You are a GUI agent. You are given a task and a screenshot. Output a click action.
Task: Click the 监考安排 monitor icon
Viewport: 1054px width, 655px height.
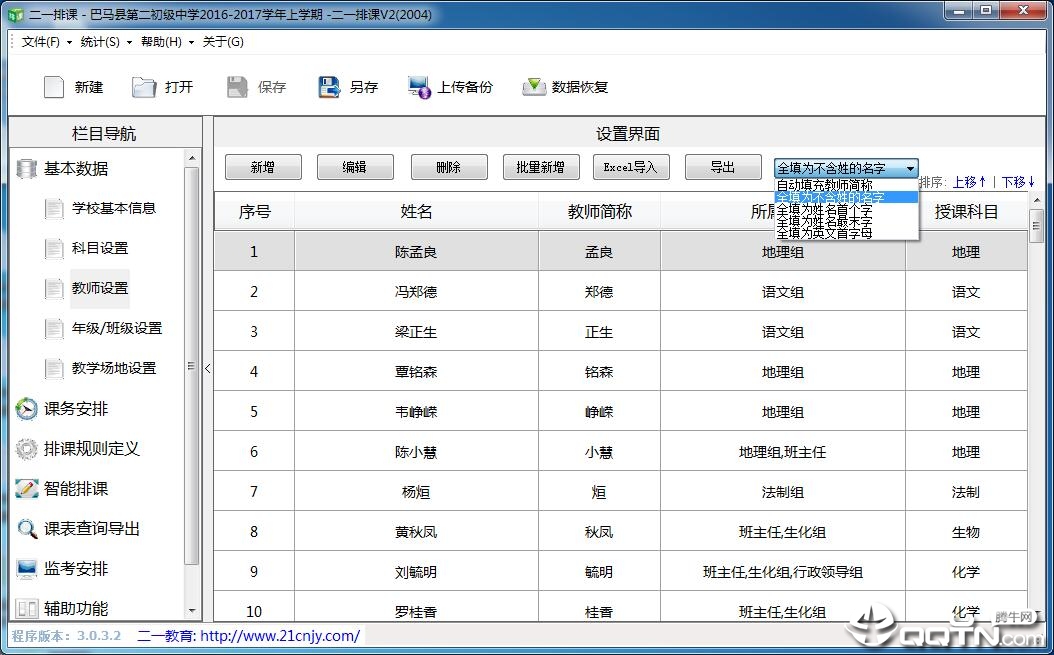[26, 569]
